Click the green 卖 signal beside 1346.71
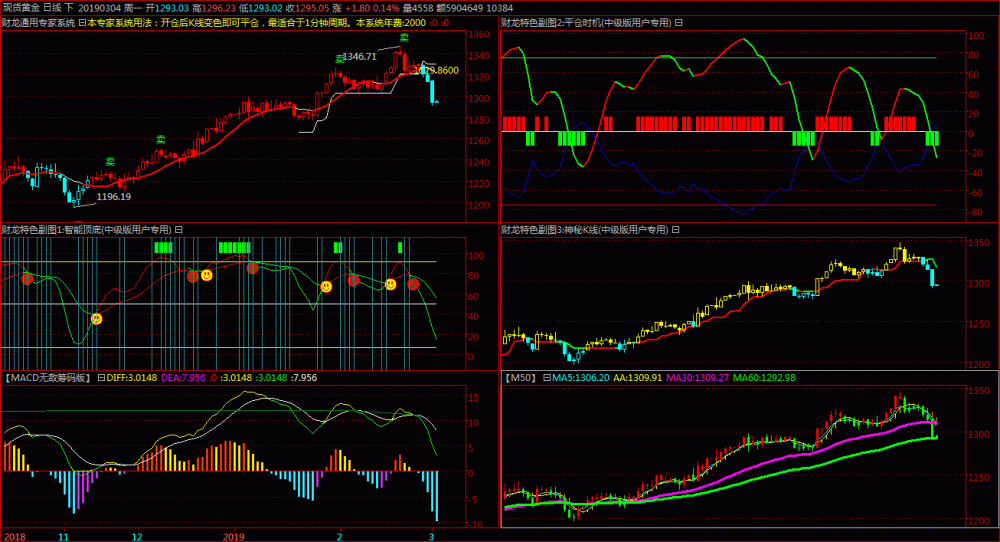This screenshot has width=1000, height=542. [x=340, y=59]
